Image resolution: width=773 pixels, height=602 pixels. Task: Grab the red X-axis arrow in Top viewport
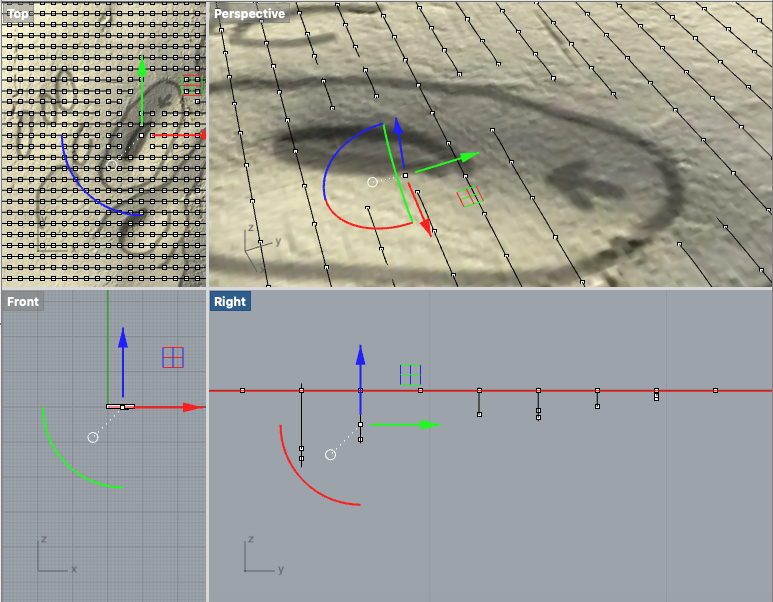[178, 135]
